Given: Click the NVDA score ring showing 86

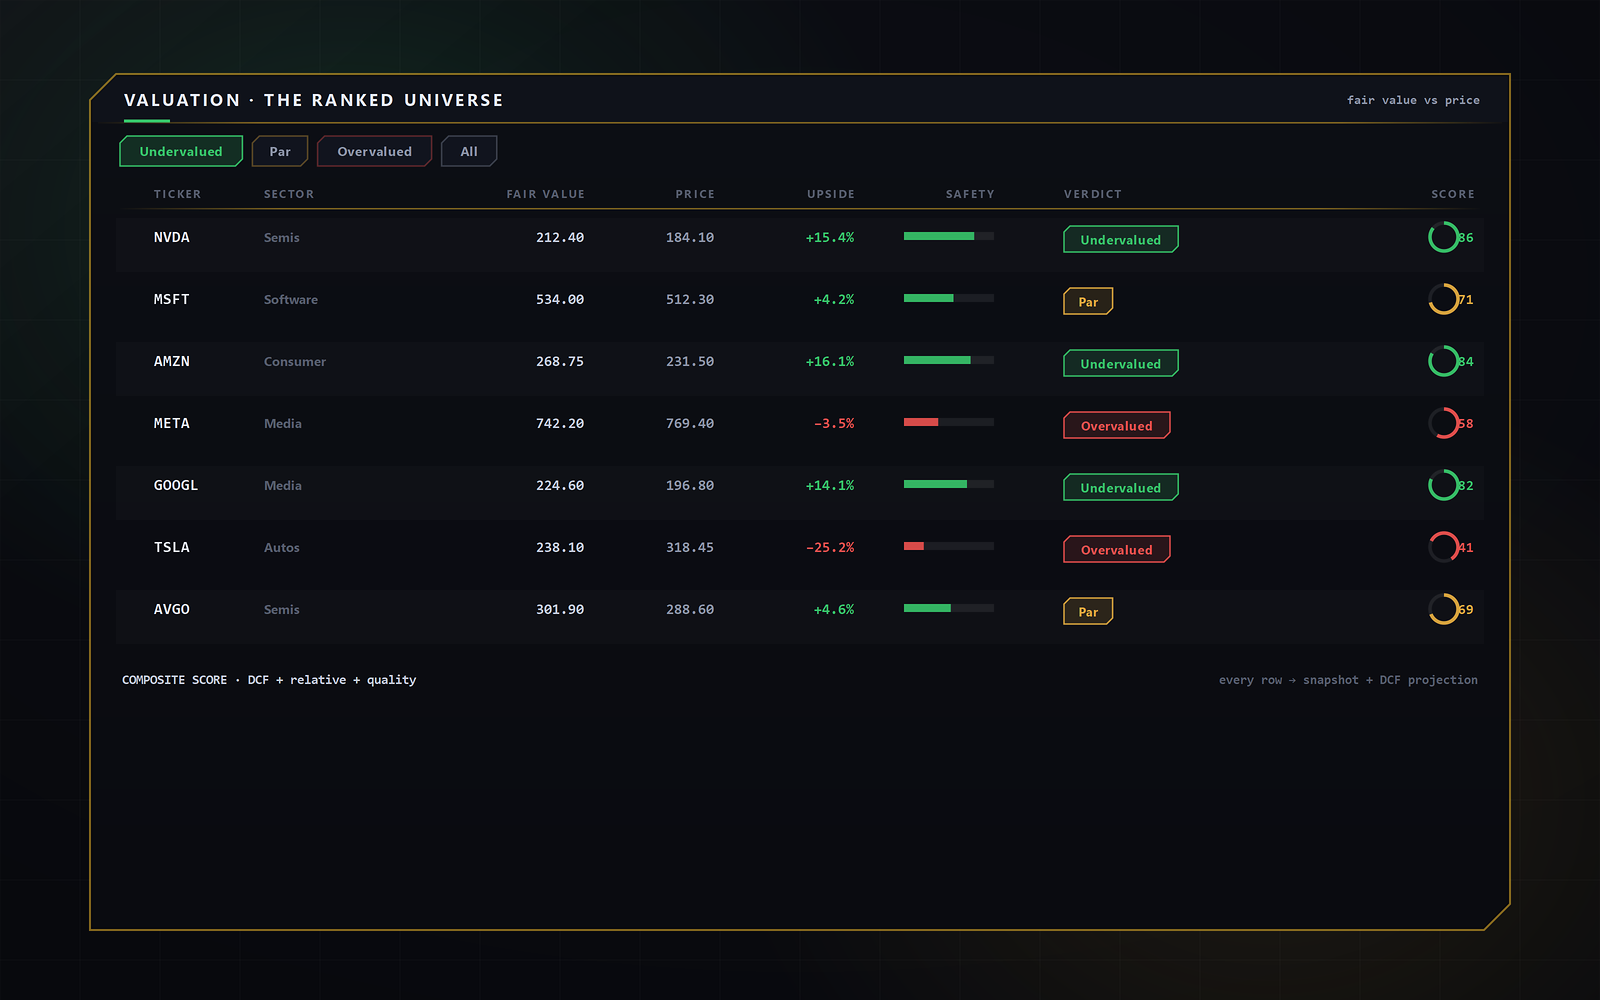Looking at the screenshot, I should click(1444, 237).
